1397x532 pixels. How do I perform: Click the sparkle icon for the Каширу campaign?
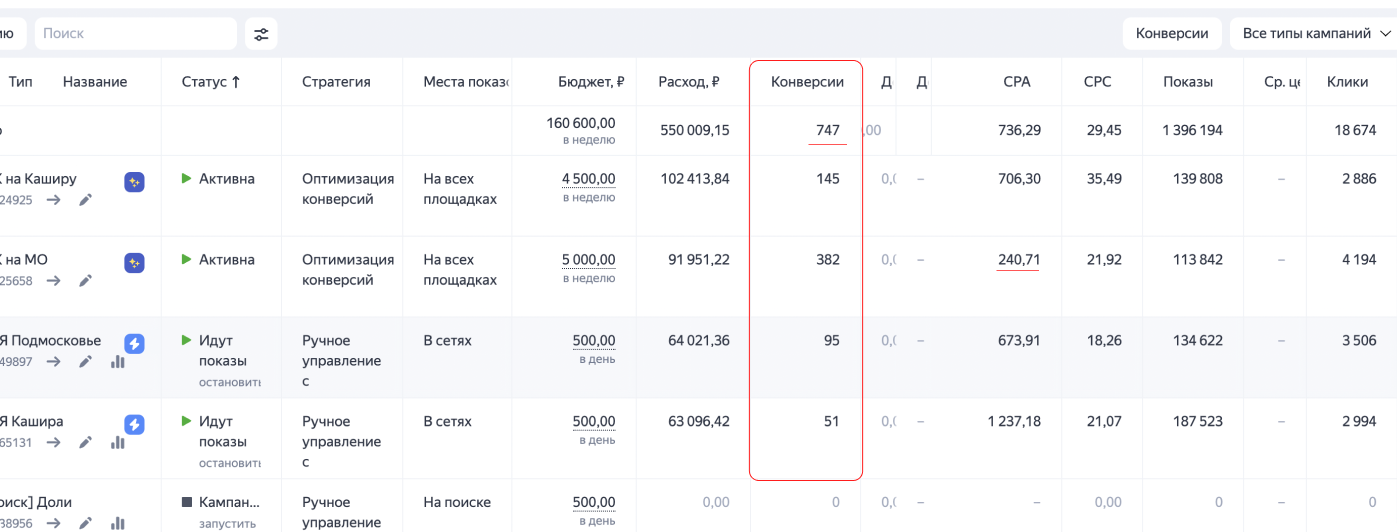pos(134,182)
